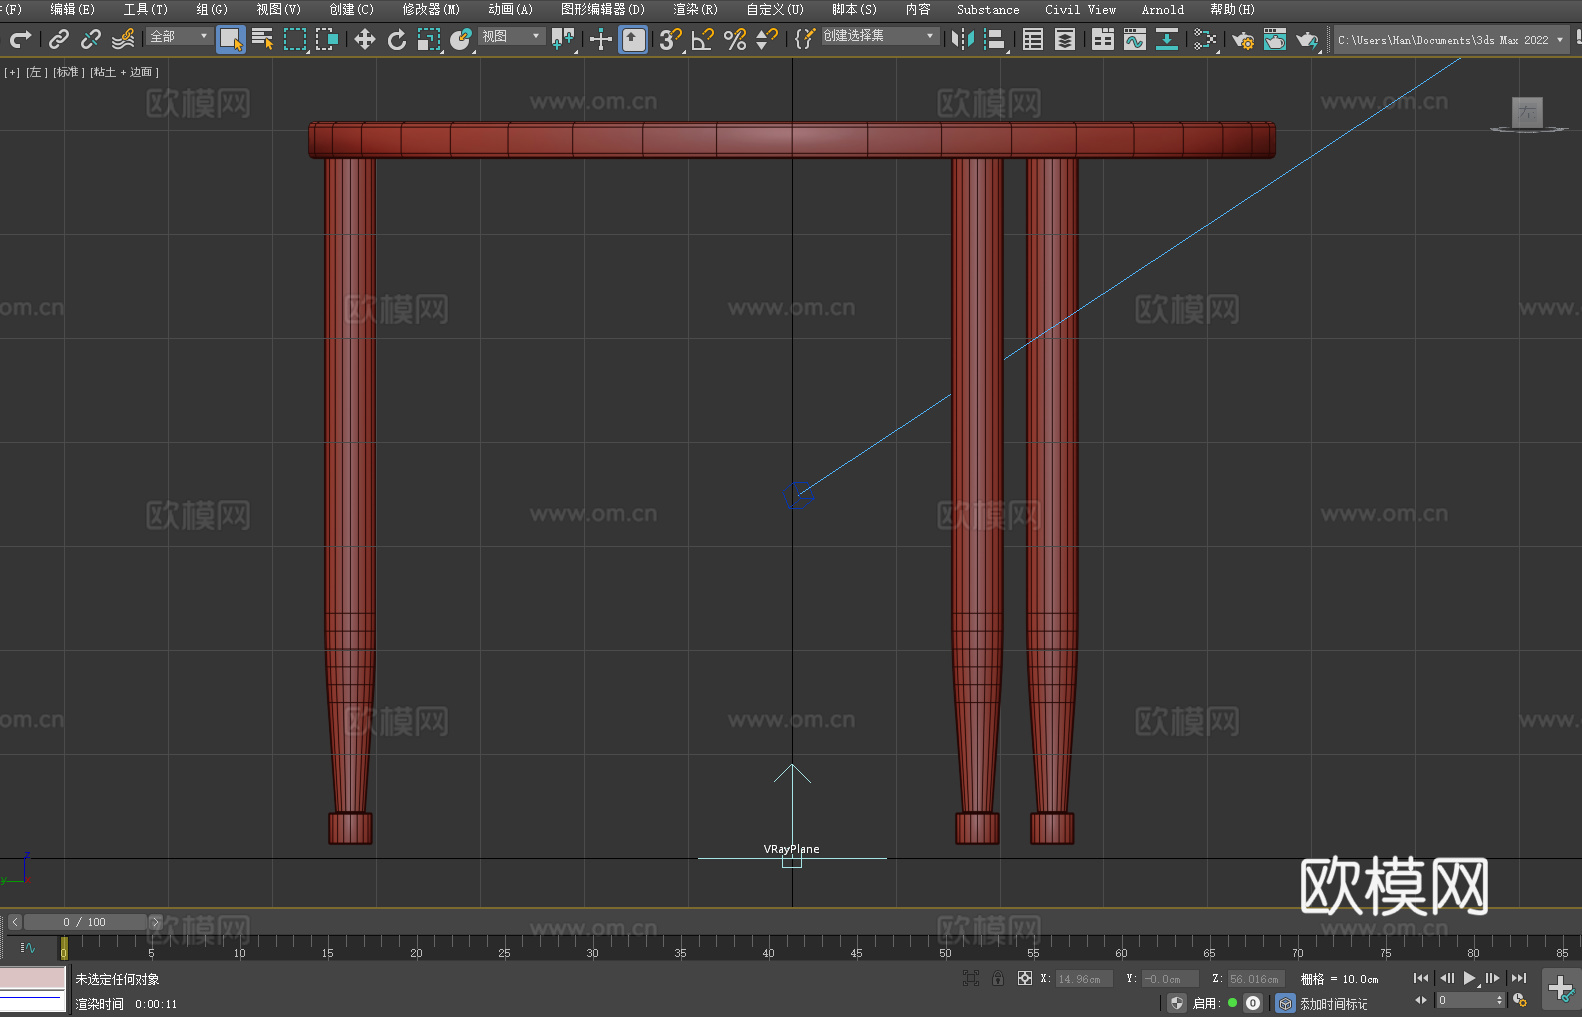Click the mini curve editor toggle icon
The image size is (1582, 1017).
(28, 947)
